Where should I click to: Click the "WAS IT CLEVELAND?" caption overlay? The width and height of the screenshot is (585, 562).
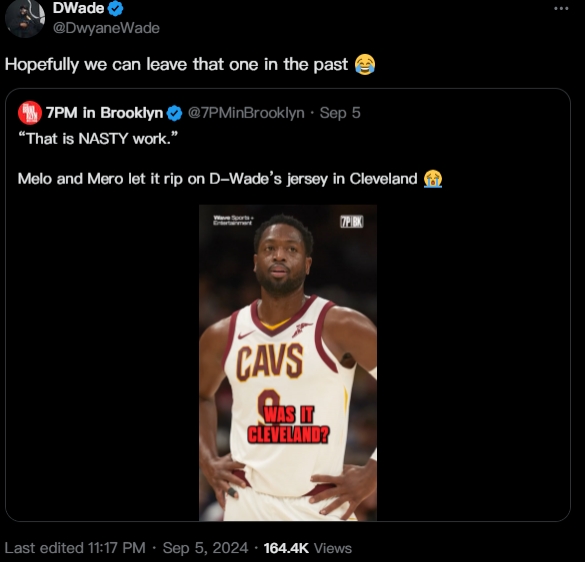[x=288, y=425]
